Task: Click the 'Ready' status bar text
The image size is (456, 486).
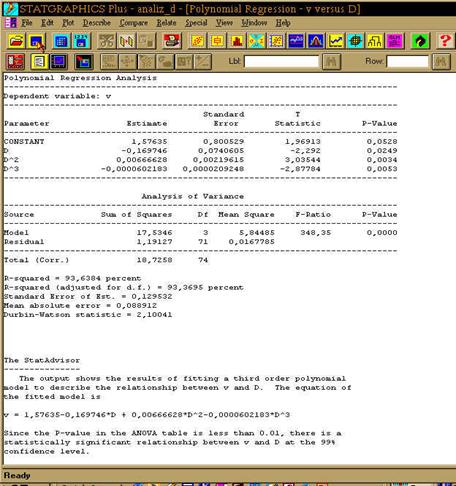Action: coord(17,475)
